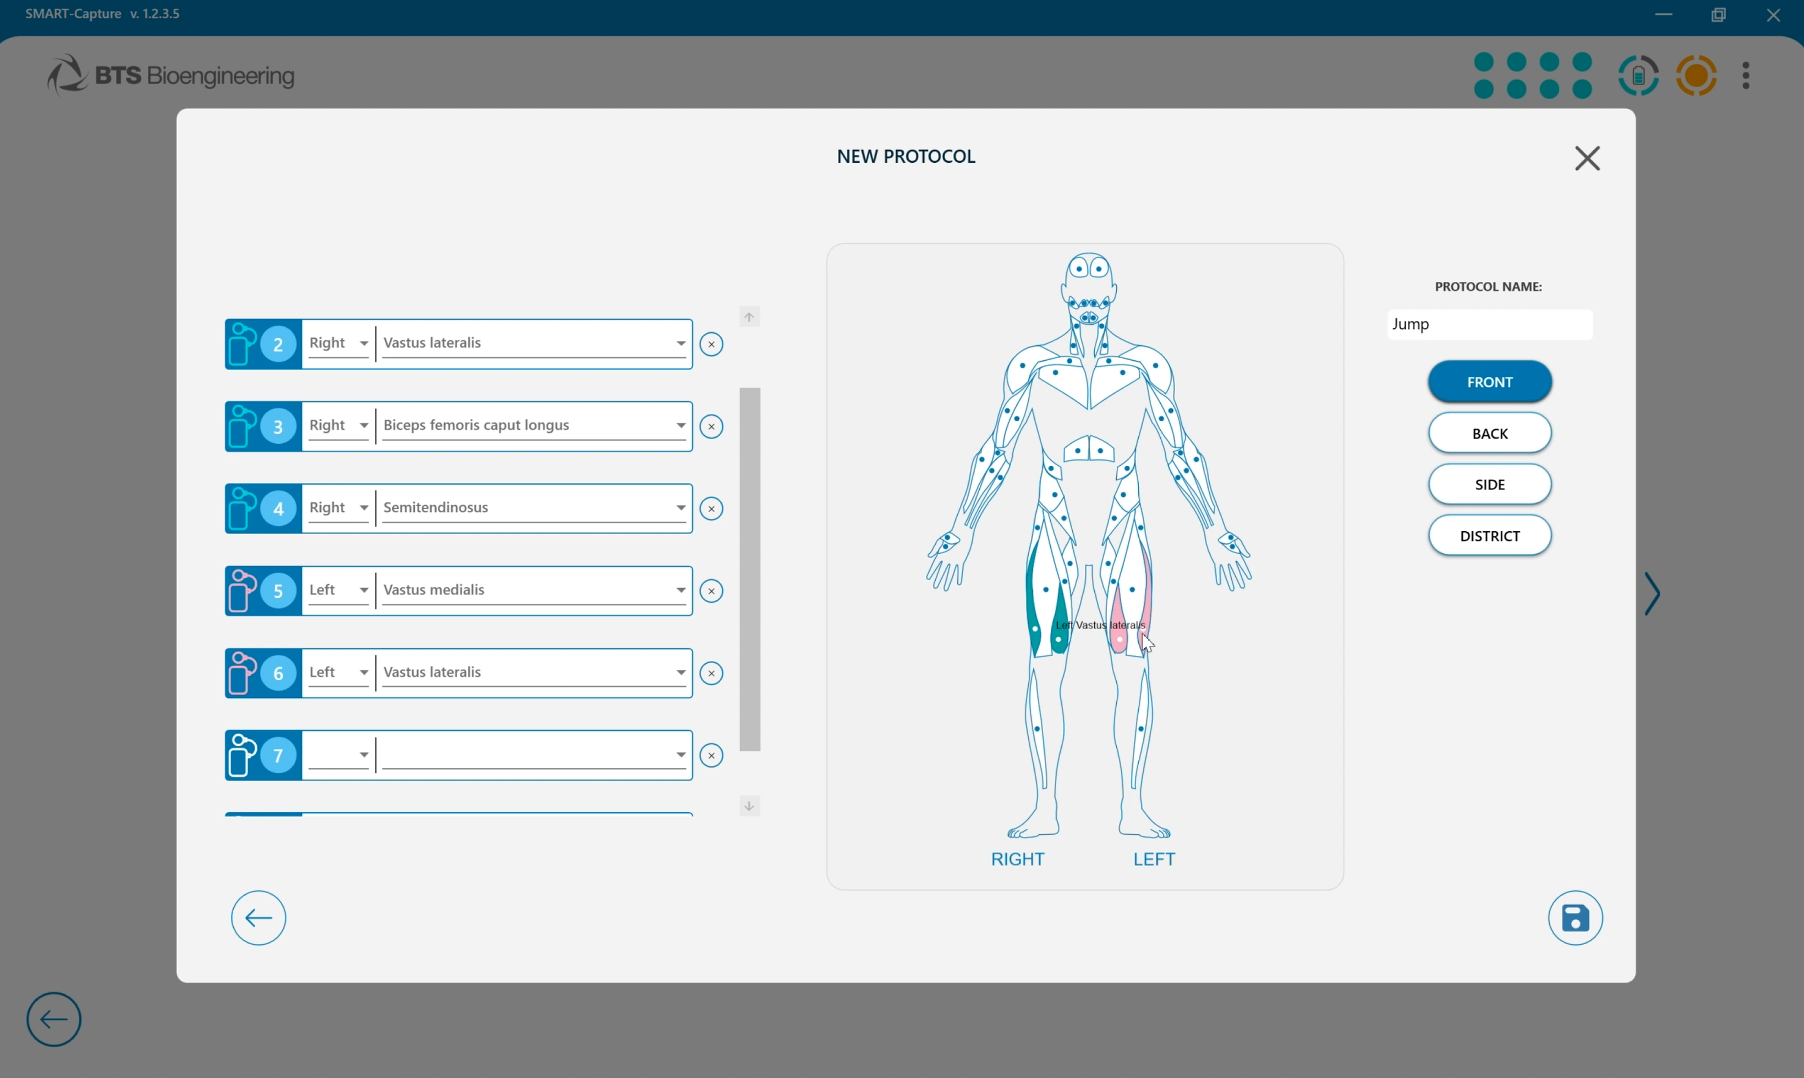1804x1078 pixels.
Task: Expand muscle dropdown showing Semitendinosus
Action: tap(535, 508)
